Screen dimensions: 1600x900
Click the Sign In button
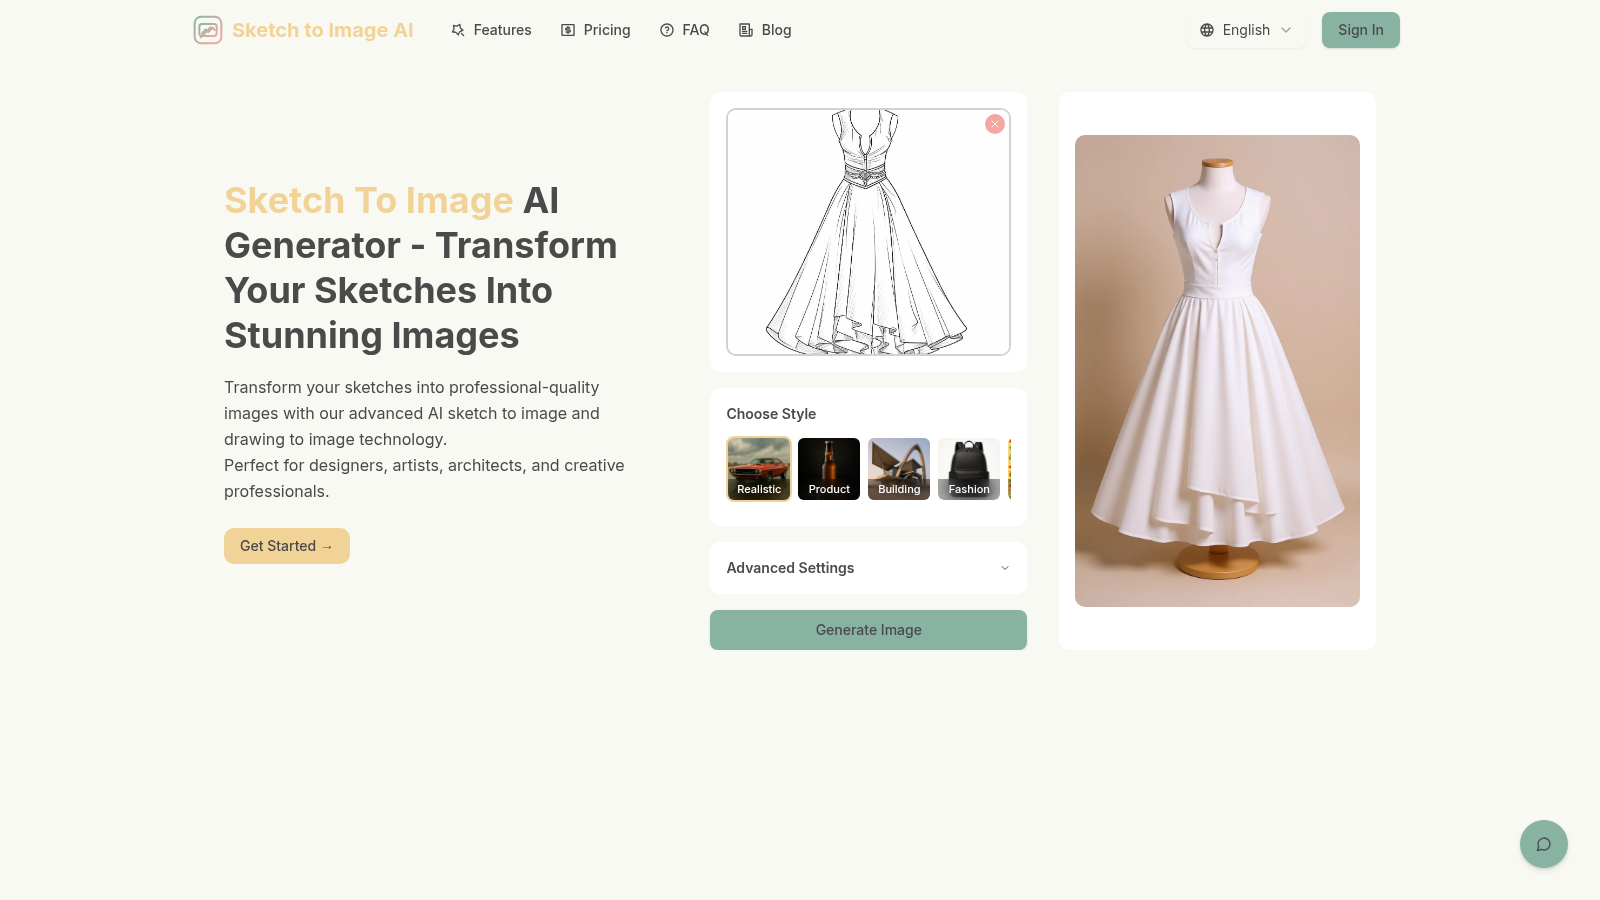click(1360, 30)
